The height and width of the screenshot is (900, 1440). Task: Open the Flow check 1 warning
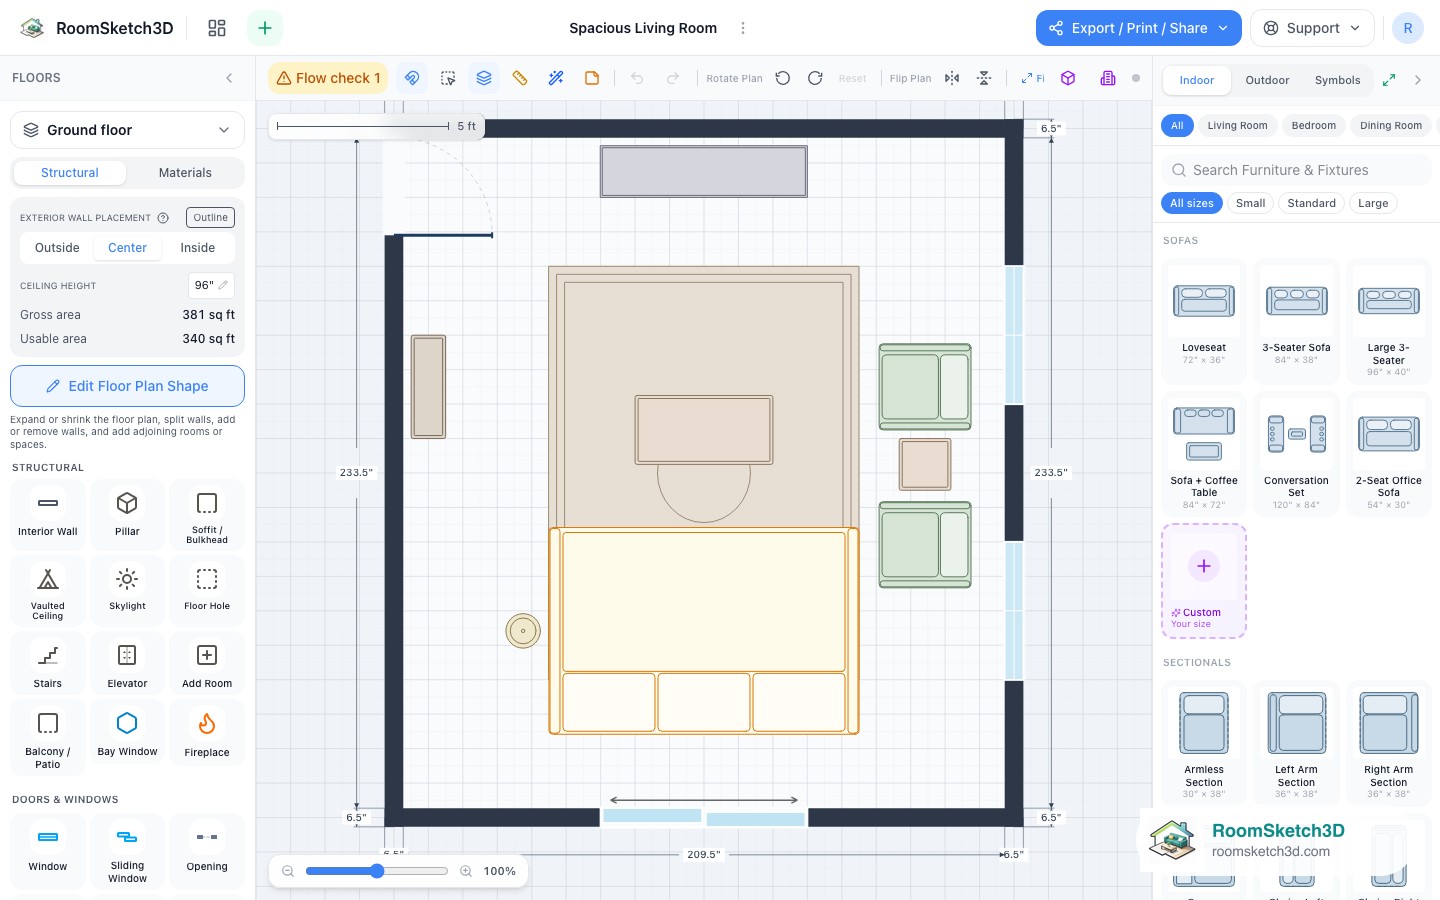[328, 78]
